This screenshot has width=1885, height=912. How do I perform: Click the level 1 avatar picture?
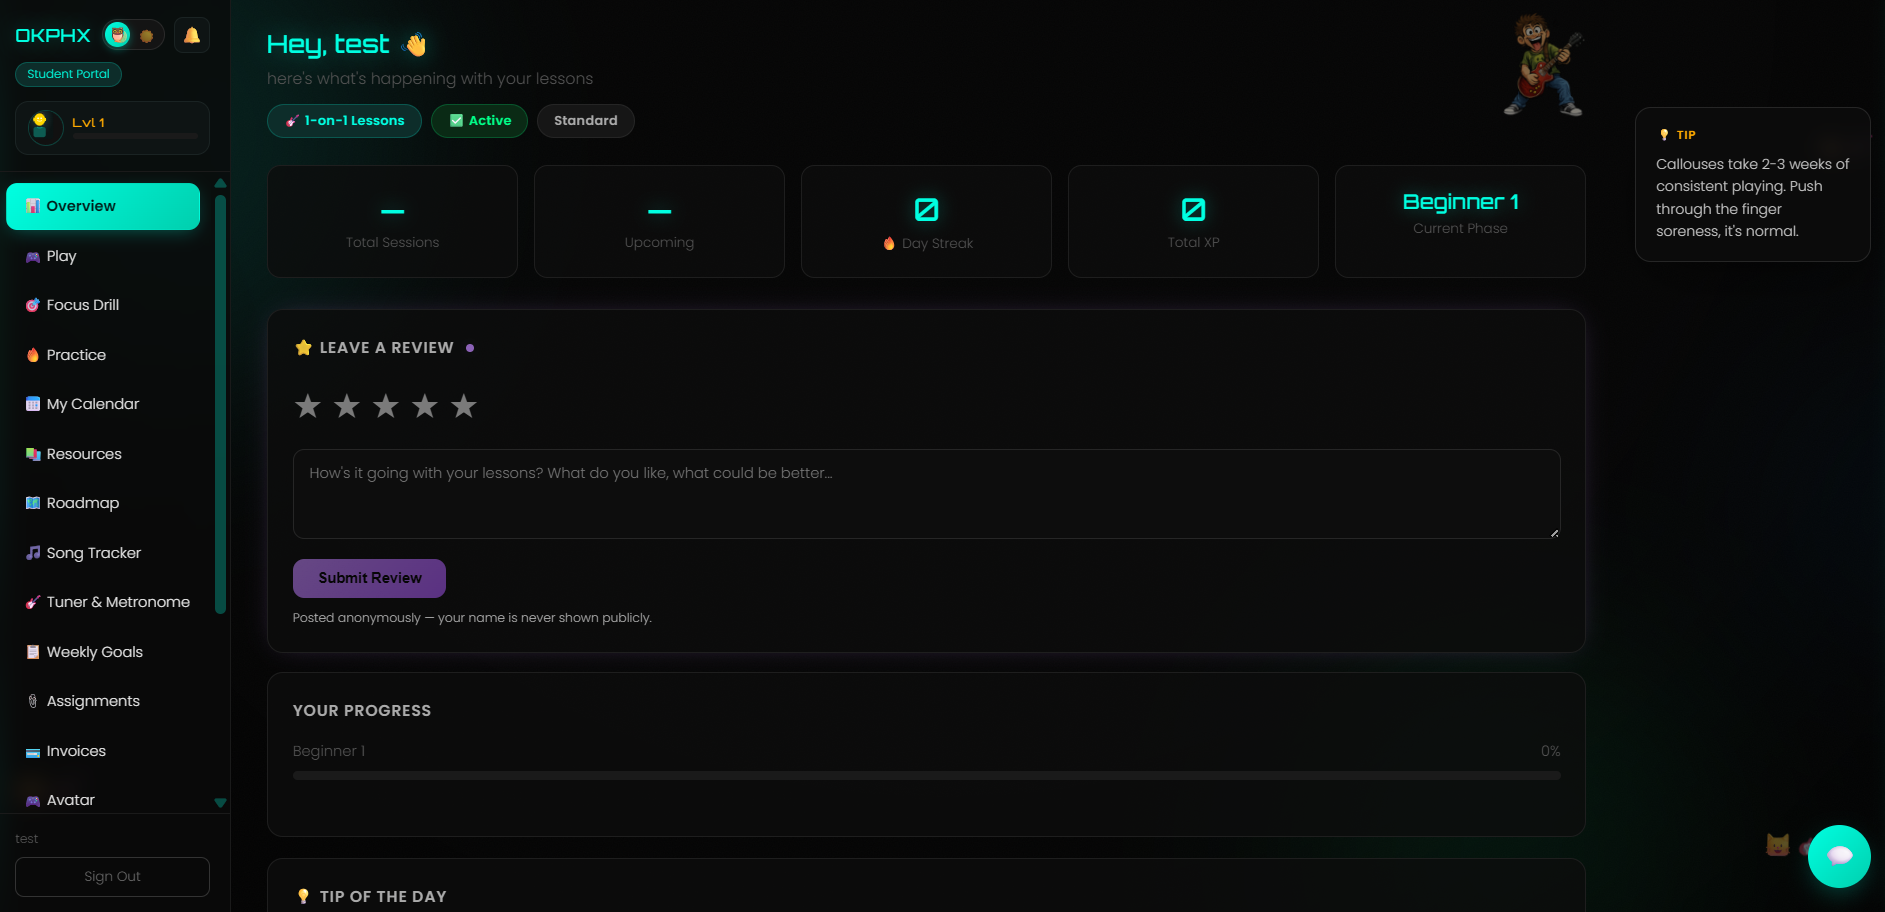tap(45, 128)
